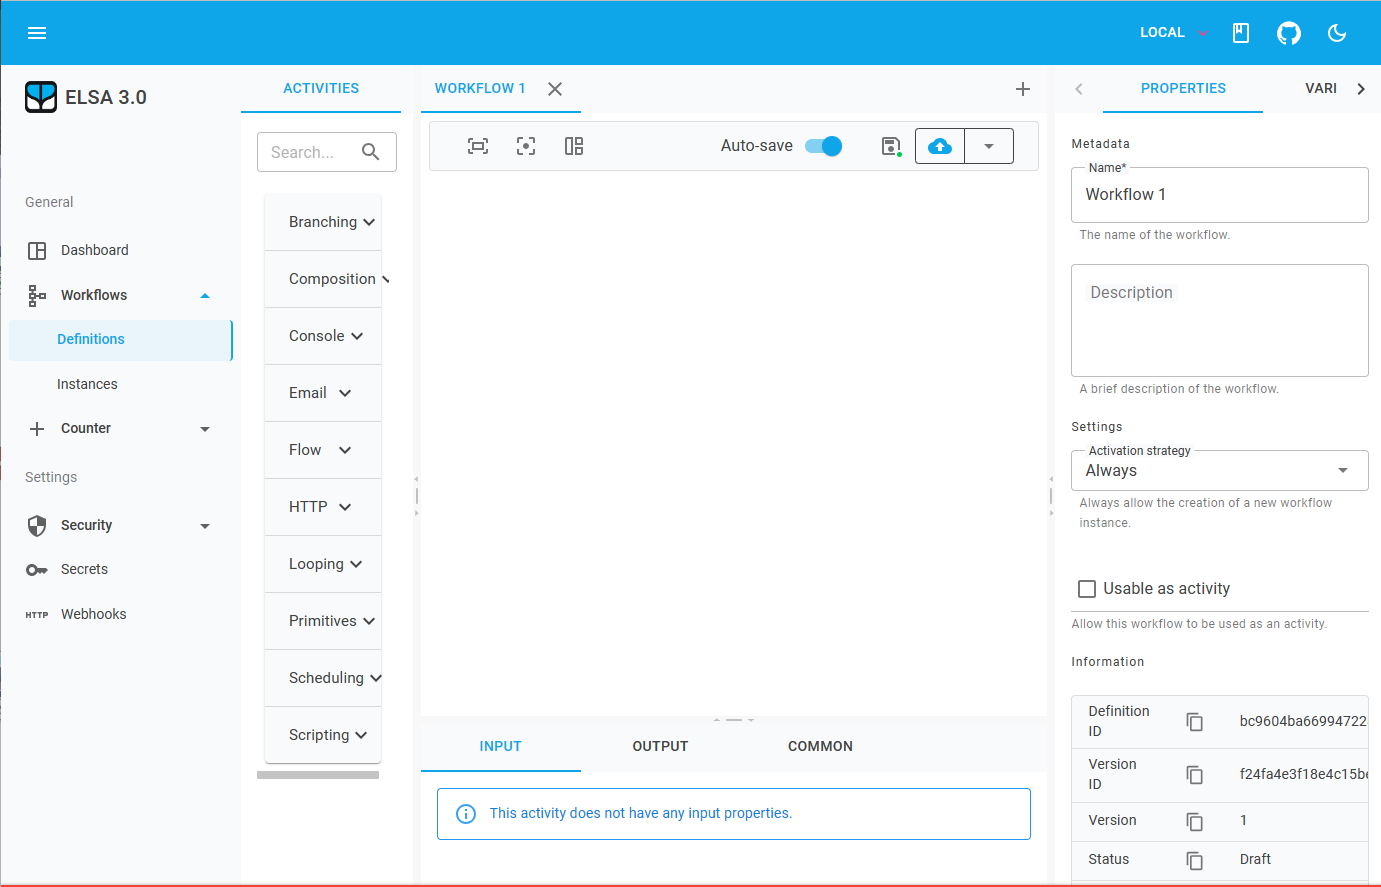The height and width of the screenshot is (887, 1381).
Task: Copy the Version ID value
Action: tap(1195, 775)
